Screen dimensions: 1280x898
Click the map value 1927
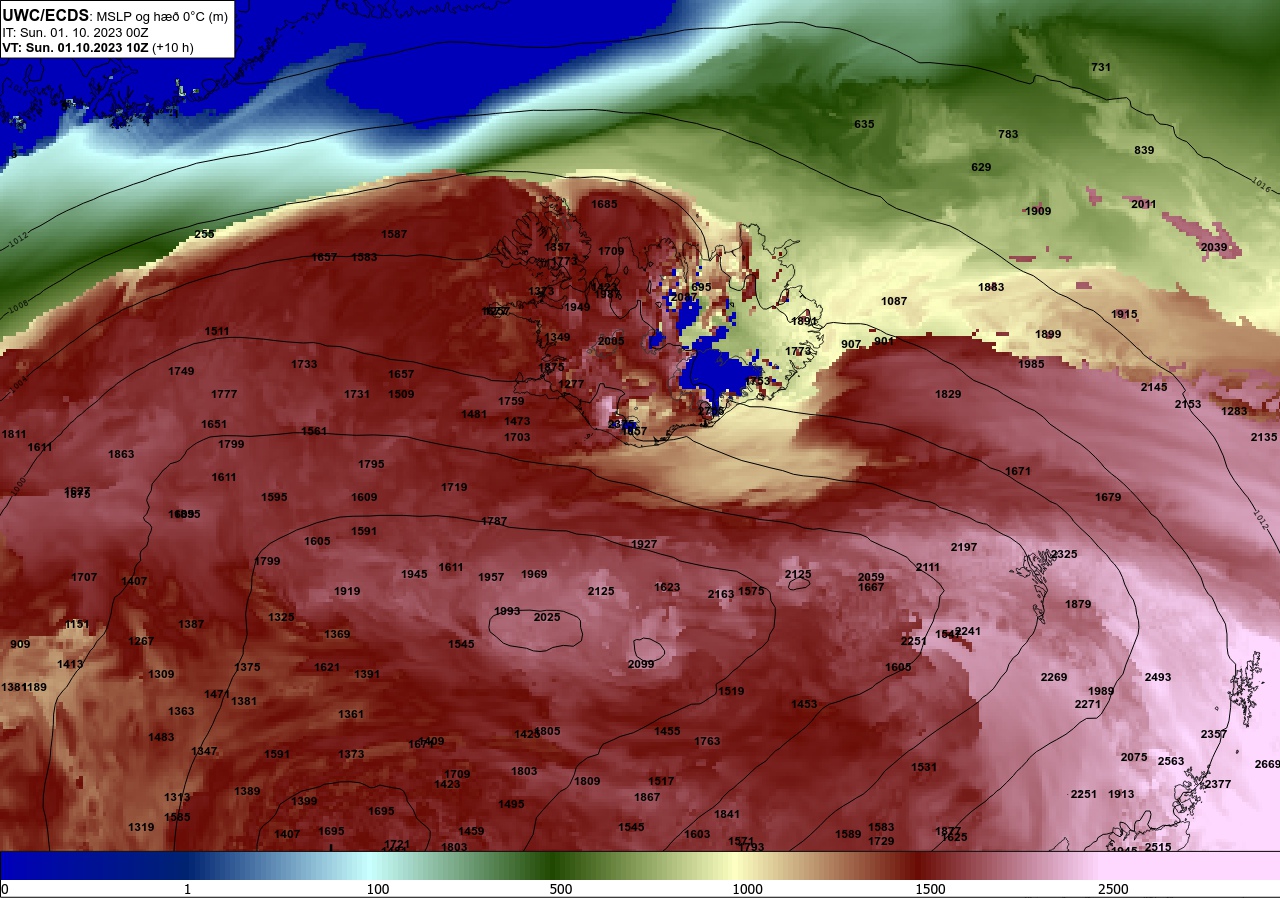(x=644, y=544)
